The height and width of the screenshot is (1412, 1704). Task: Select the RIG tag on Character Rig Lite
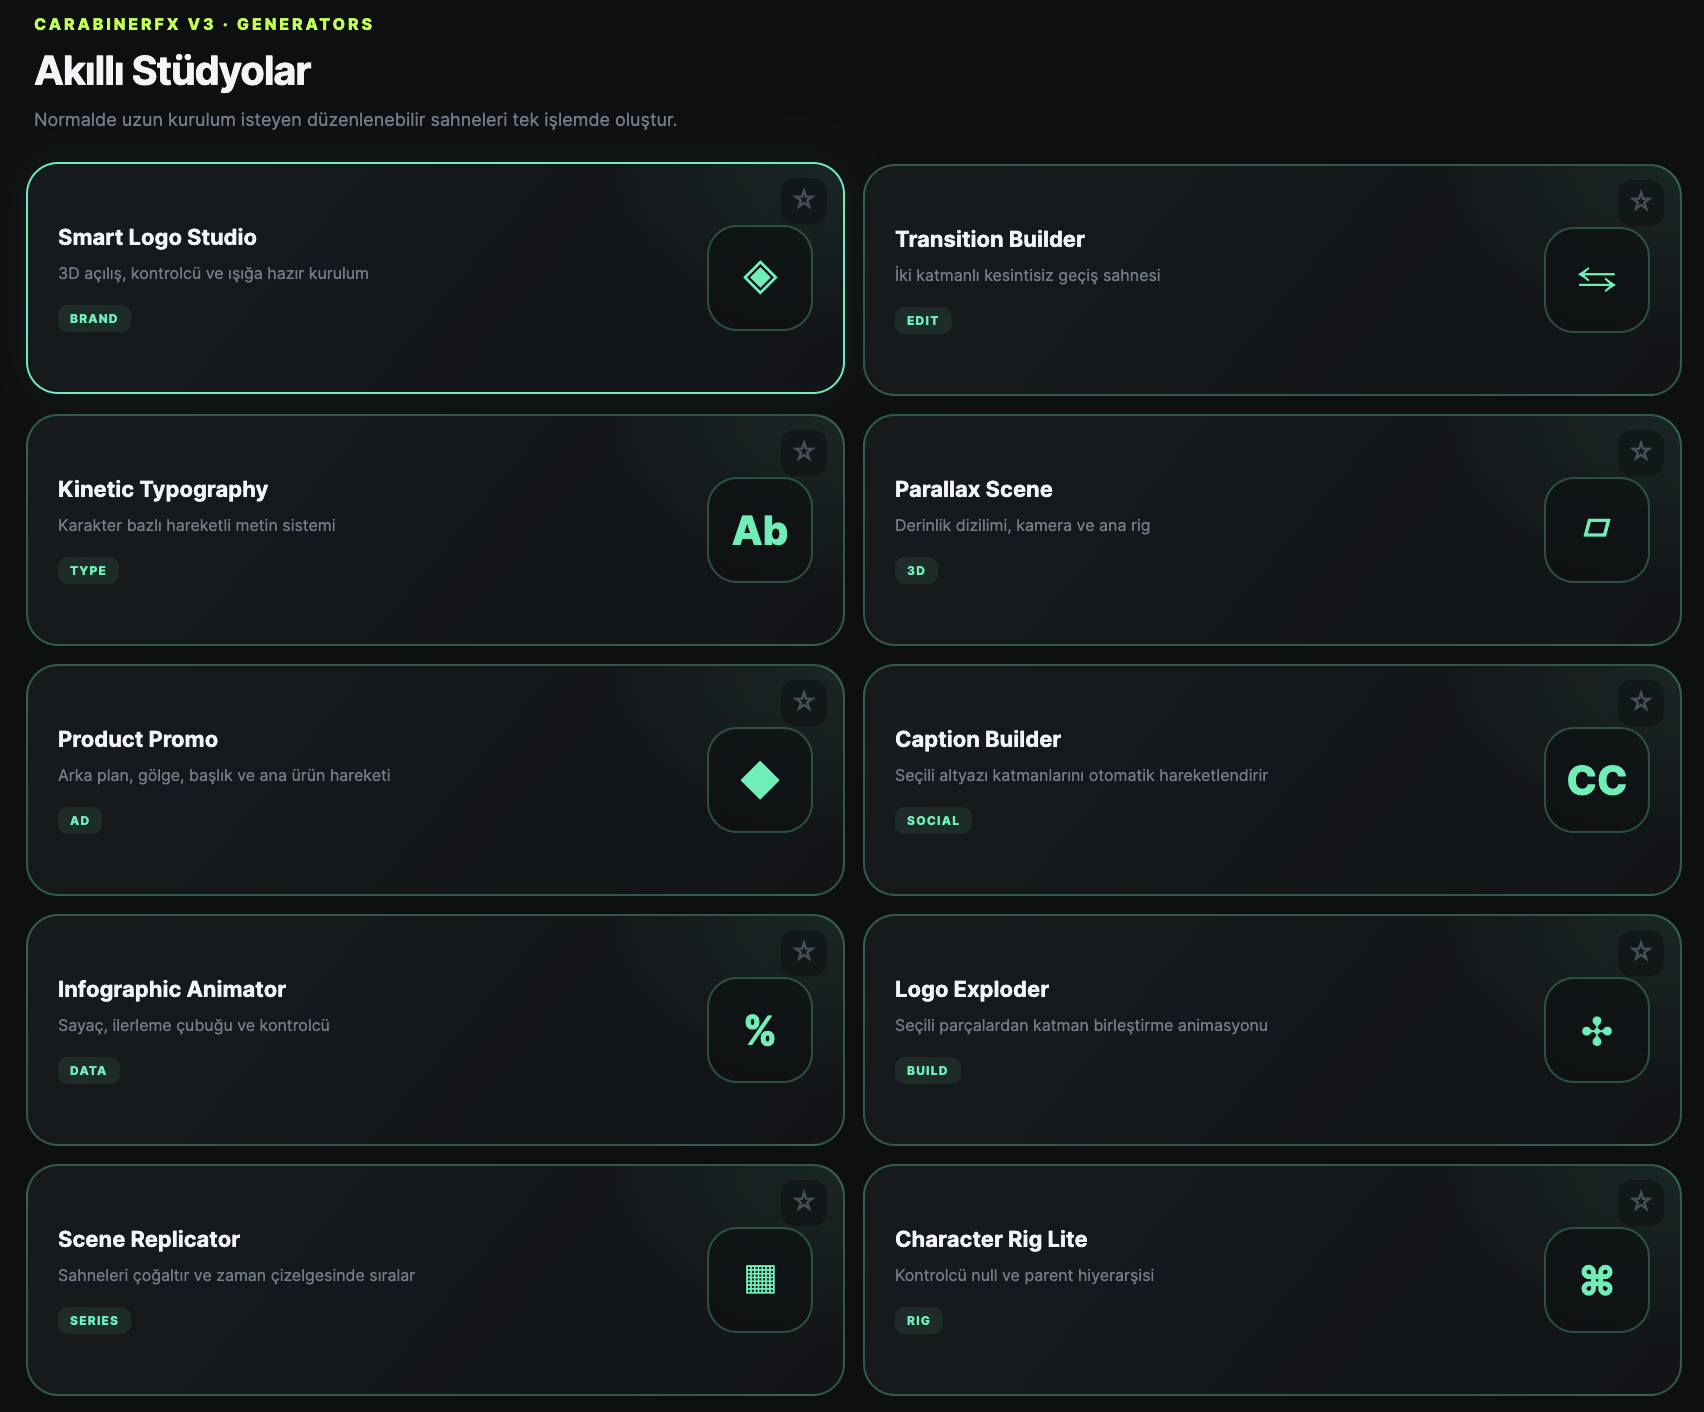pos(918,1320)
